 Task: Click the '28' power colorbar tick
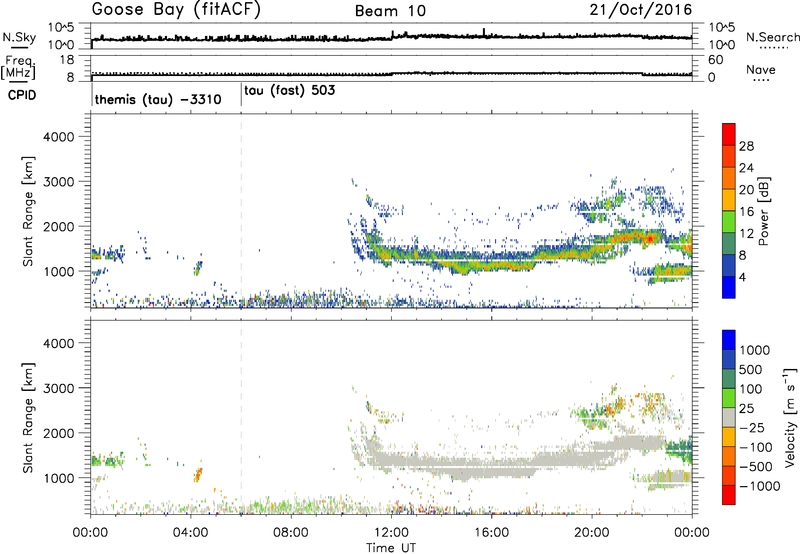[x=746, y=146]
